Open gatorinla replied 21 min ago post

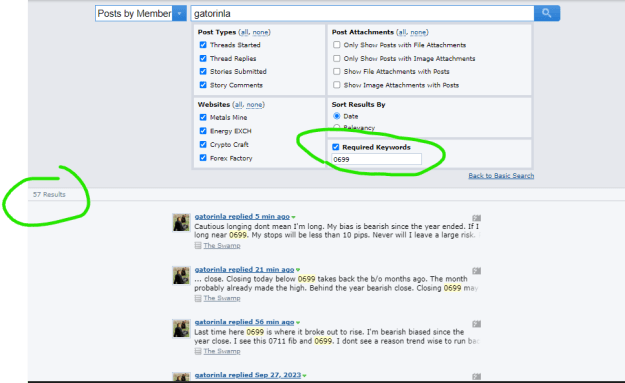[x=244, y=269]
